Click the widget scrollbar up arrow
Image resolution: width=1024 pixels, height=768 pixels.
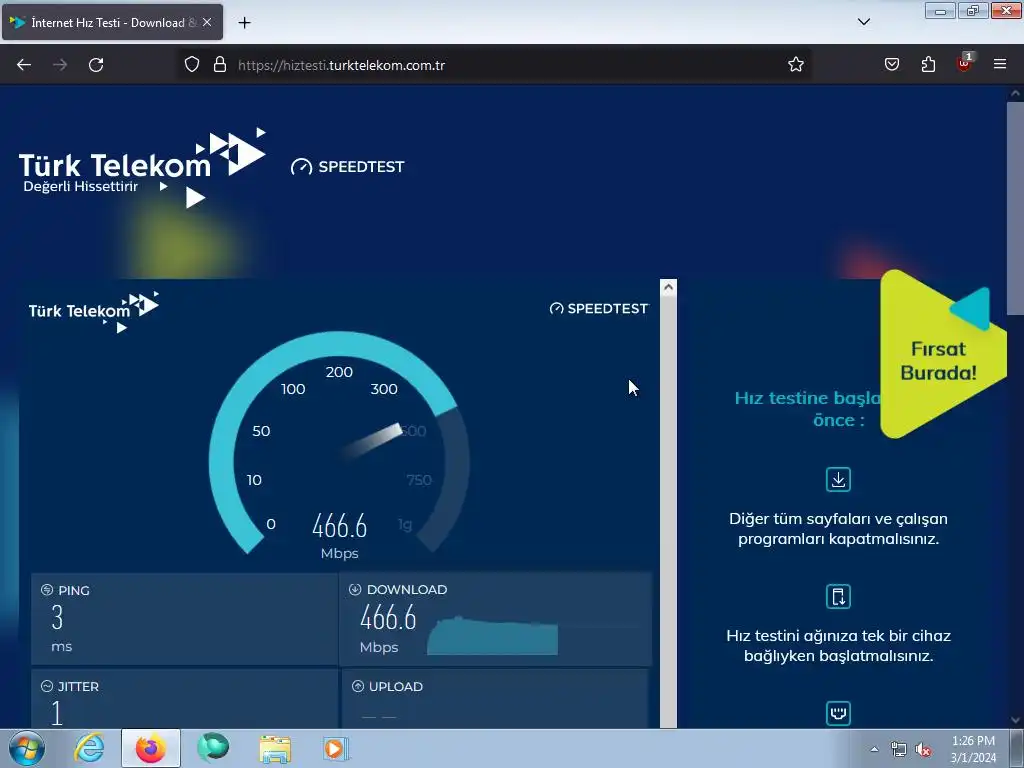pos(668,287)
